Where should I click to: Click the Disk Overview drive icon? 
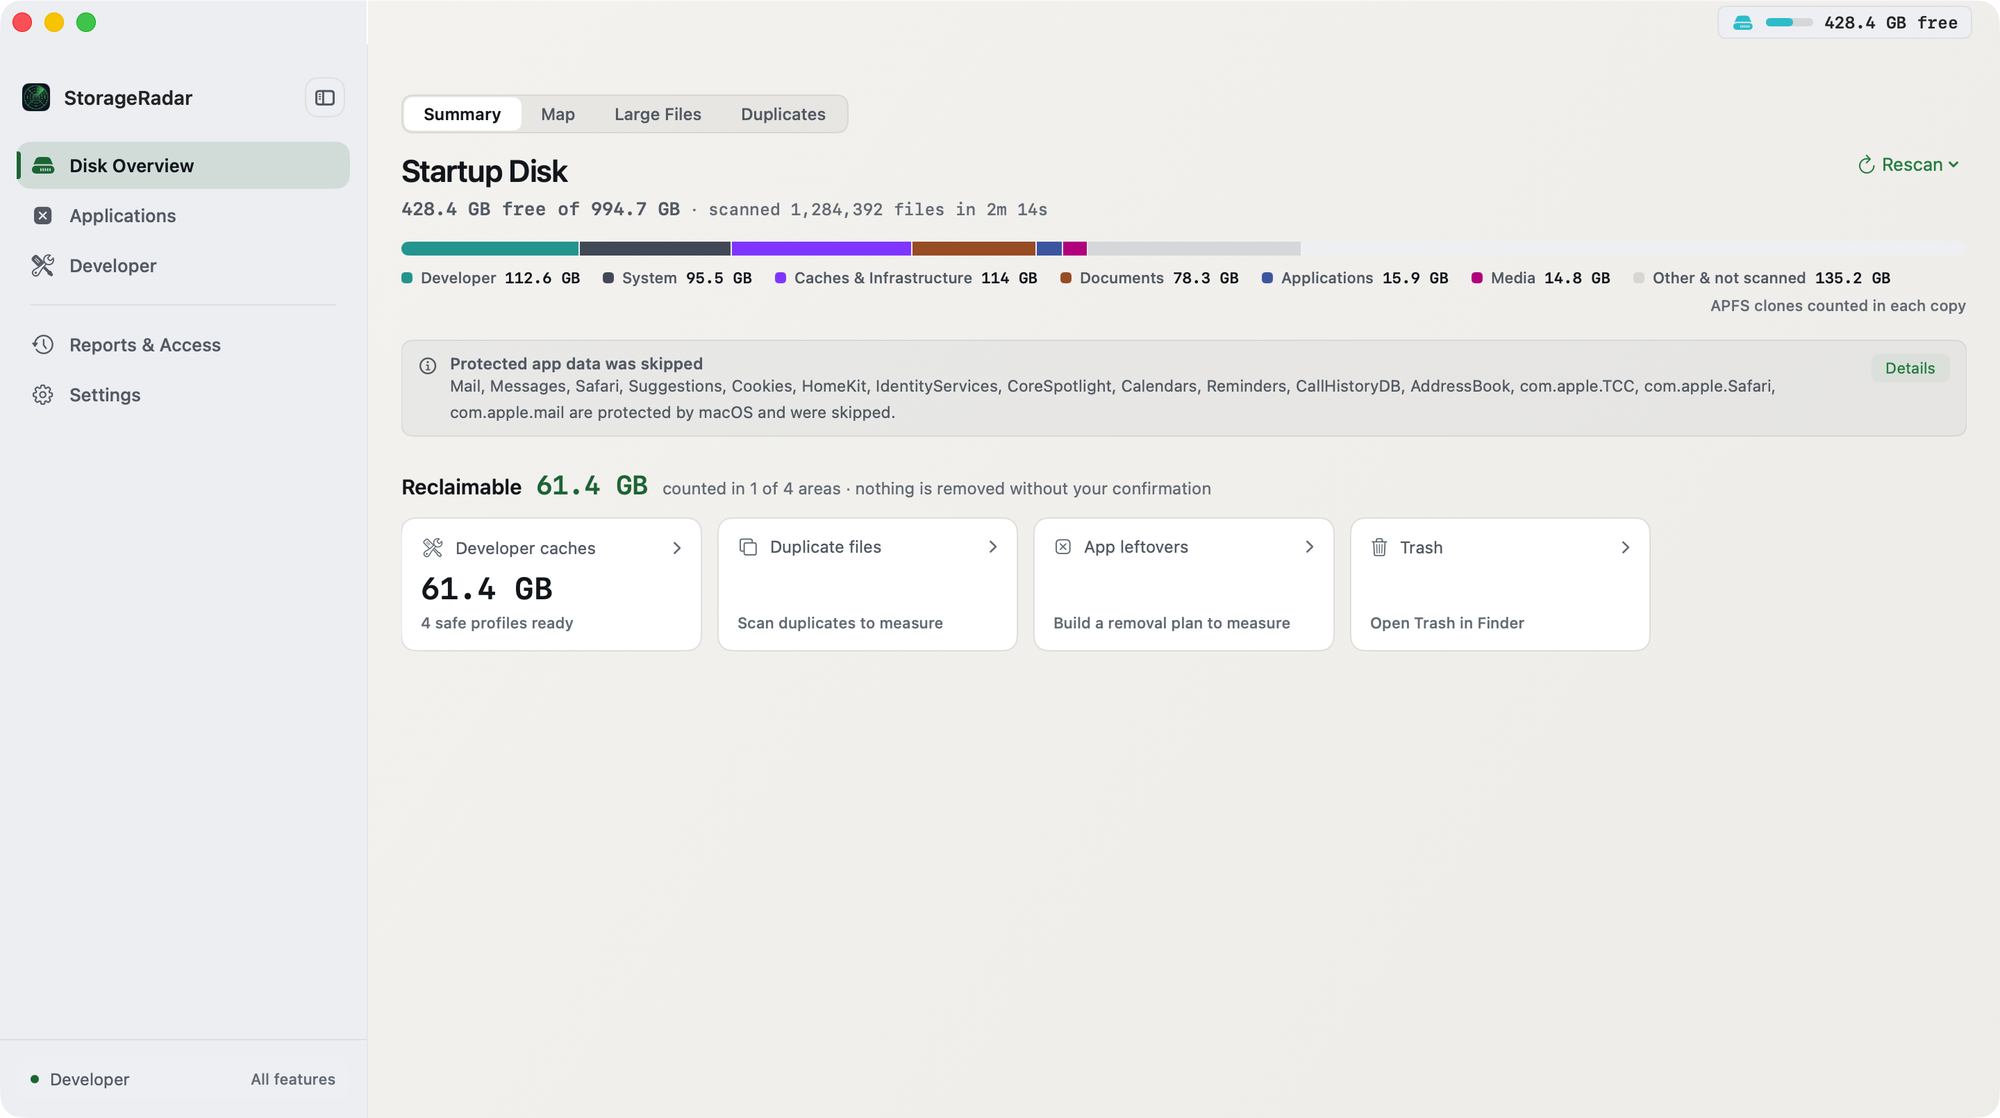click(43, 166)
